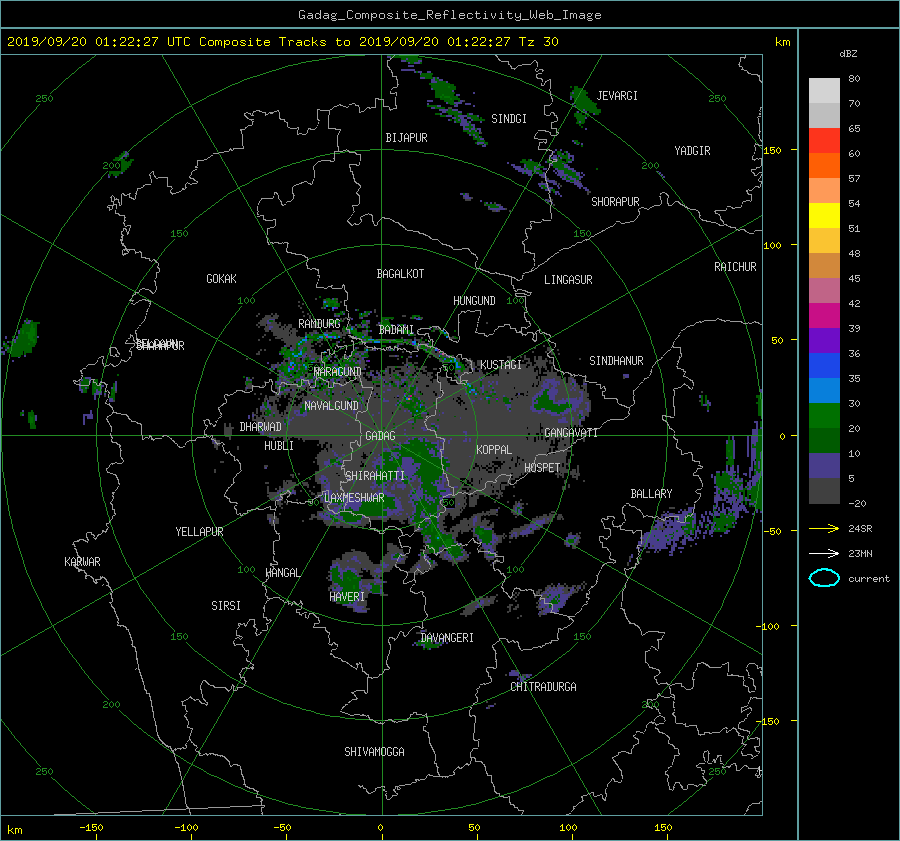
Task: Click the DAVANGERI city label
Action: pyautogui.click(x=447, y=638)
